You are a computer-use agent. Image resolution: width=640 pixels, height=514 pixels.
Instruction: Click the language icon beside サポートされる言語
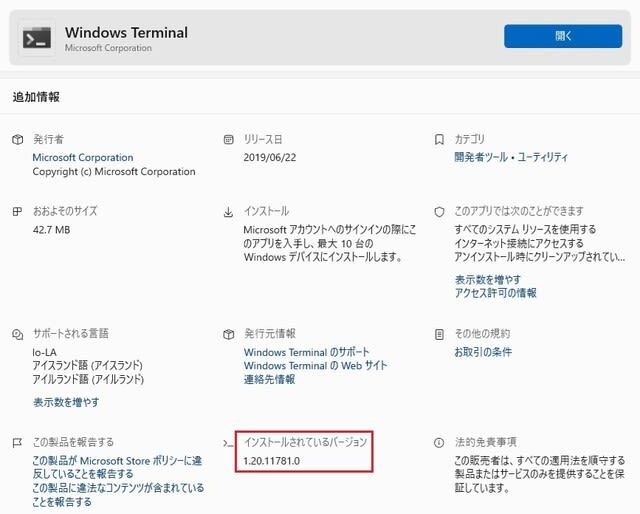(x=18, y=334)
